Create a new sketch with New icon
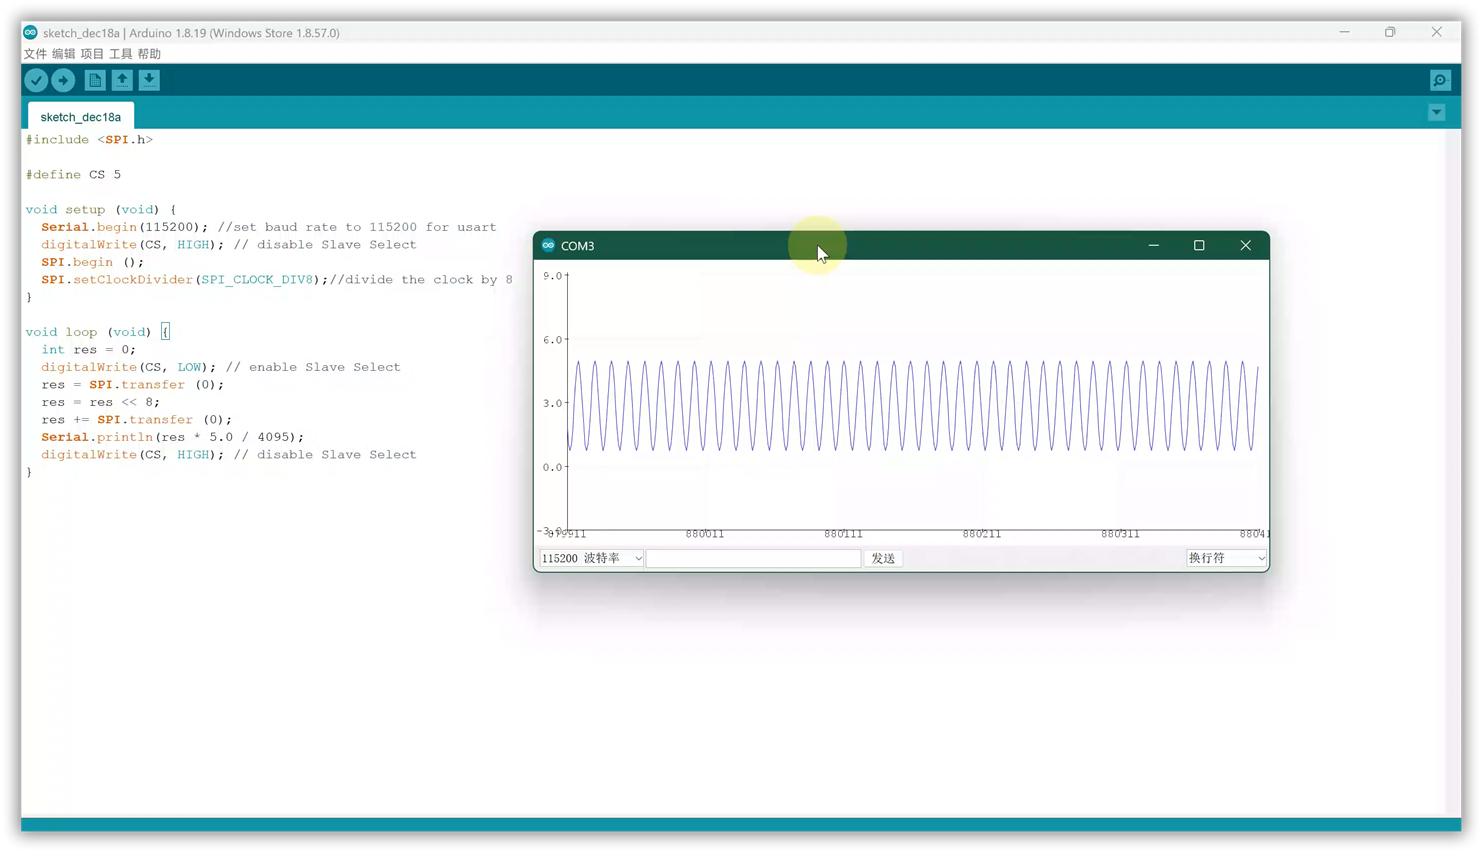The width and height of the screenshot is (1482, 852). click(x=95, y=80)
